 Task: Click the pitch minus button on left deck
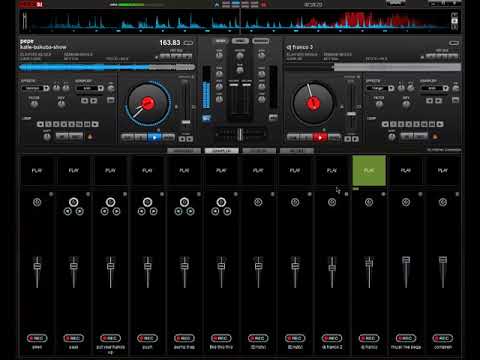182,139
